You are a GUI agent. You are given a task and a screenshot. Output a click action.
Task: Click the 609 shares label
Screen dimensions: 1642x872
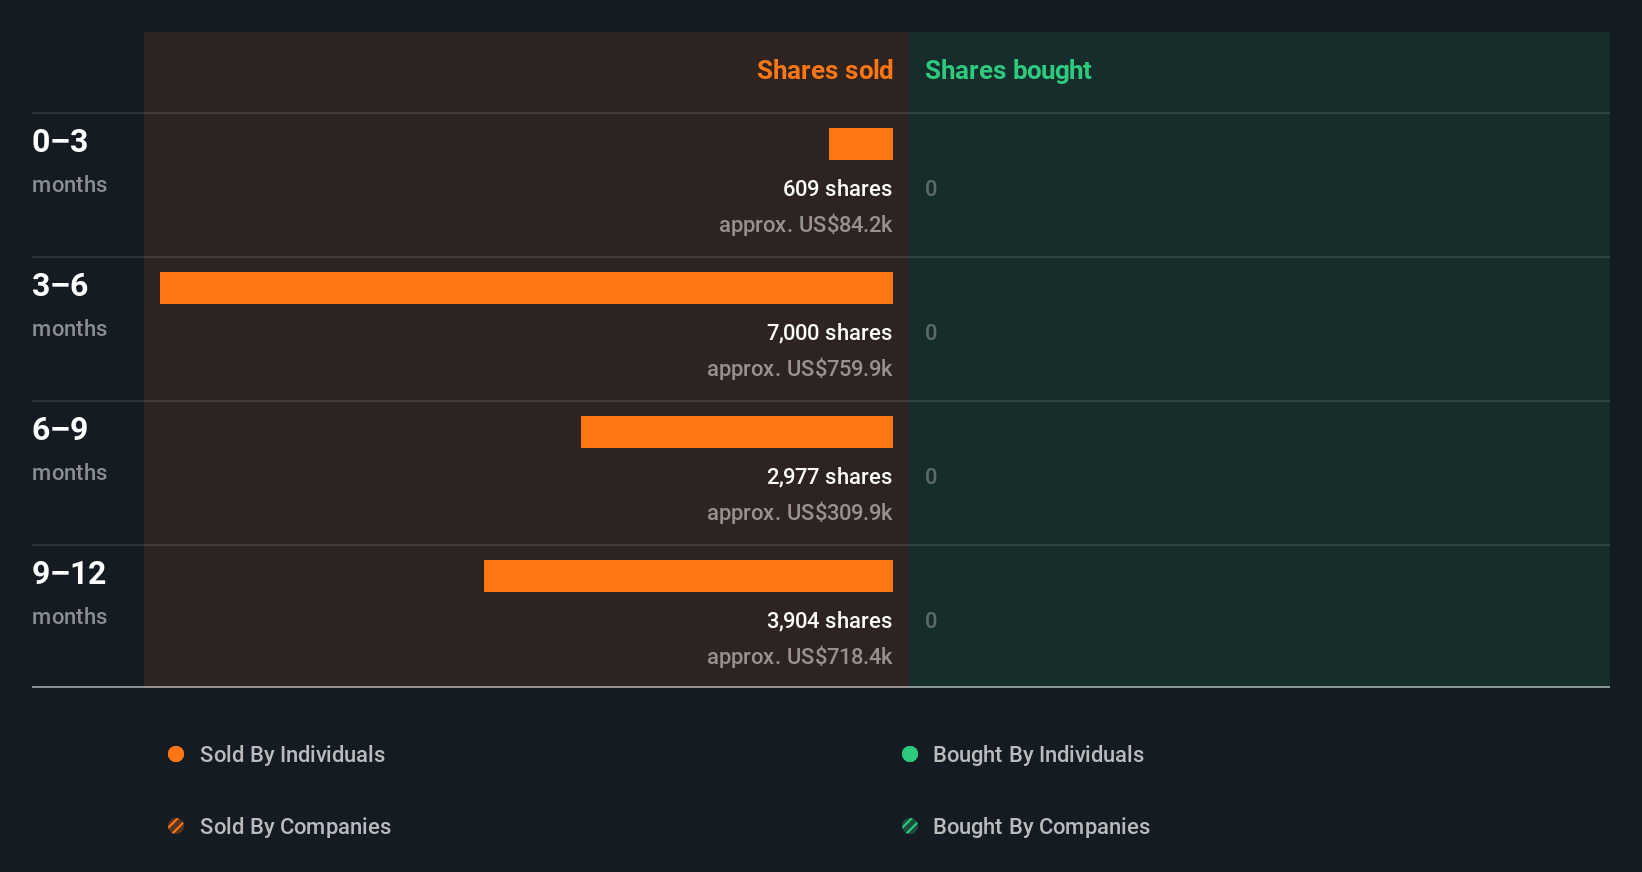click(837, 188)
